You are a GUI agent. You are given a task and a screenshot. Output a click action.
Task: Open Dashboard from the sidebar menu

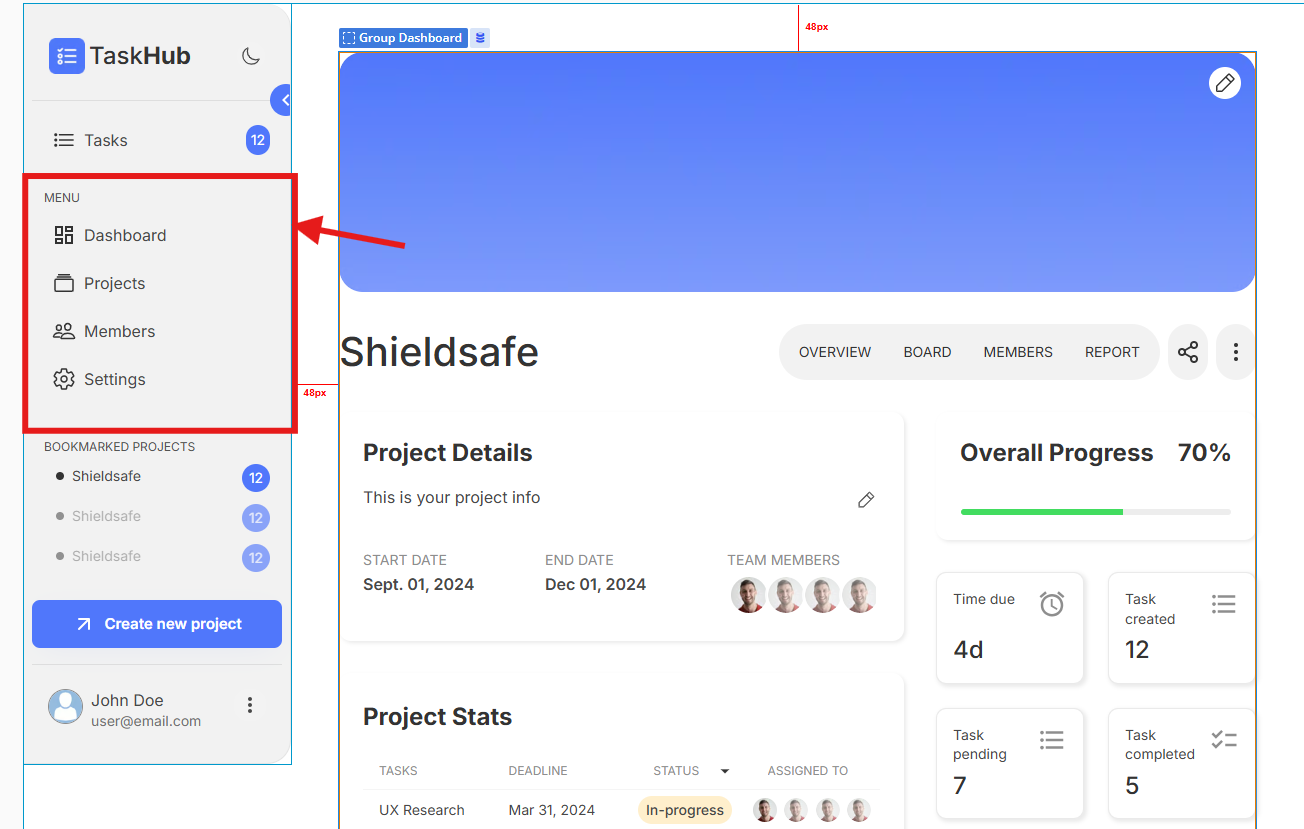pos(125,236)
